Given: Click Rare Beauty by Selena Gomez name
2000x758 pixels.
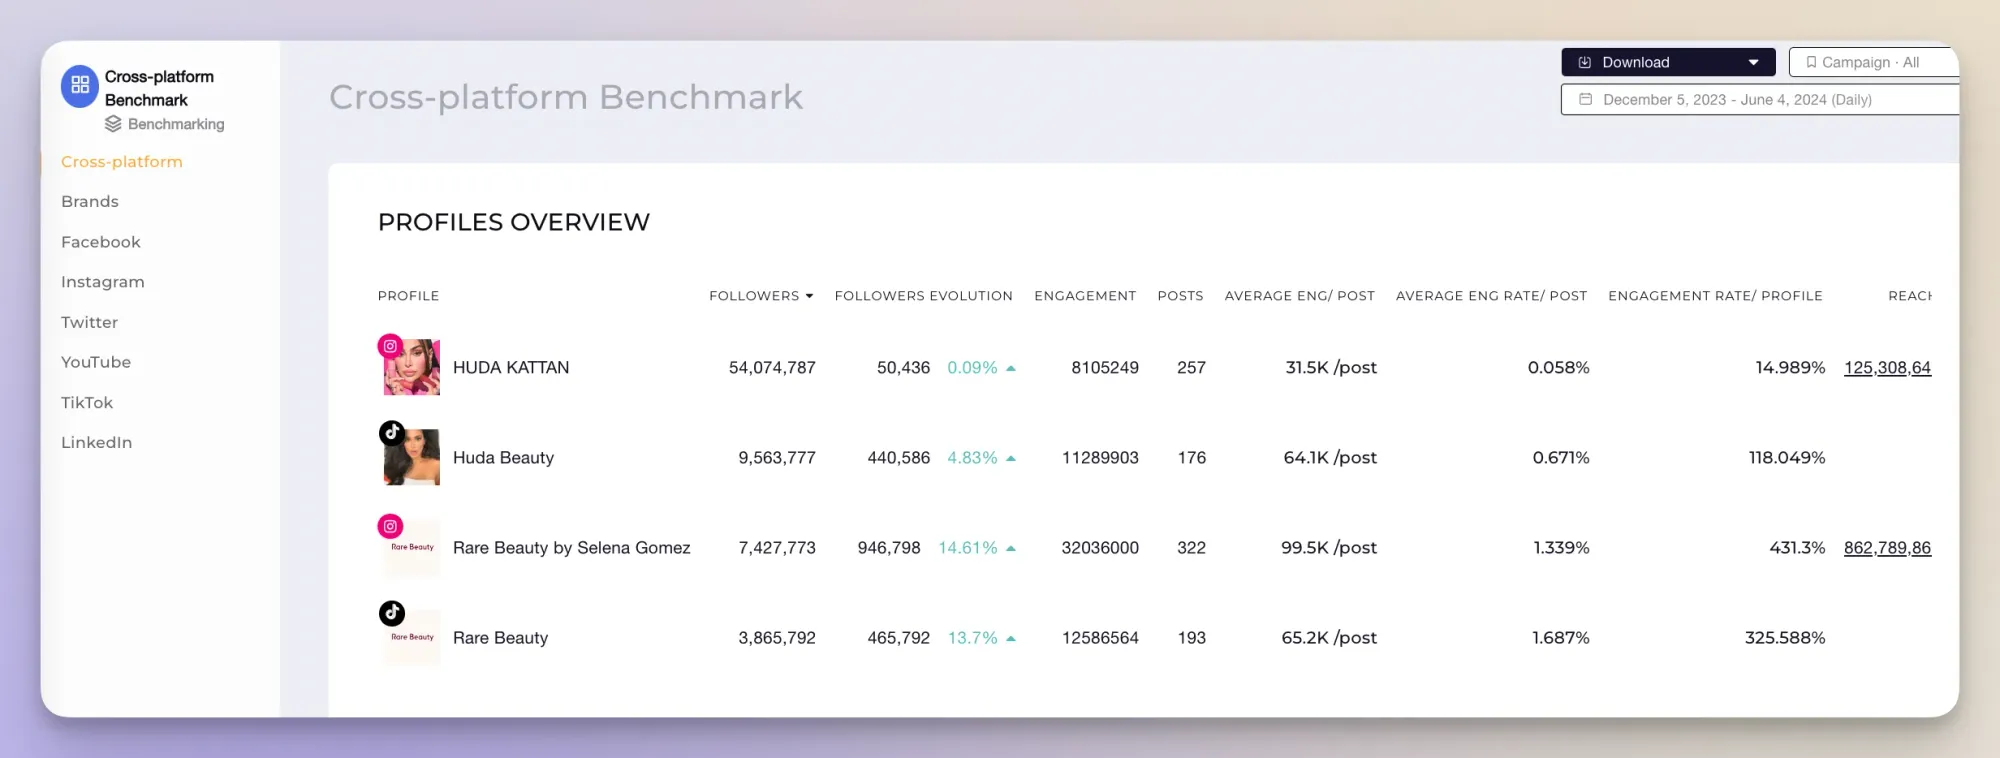Looking at the screenshot, I should click(572, 548).
